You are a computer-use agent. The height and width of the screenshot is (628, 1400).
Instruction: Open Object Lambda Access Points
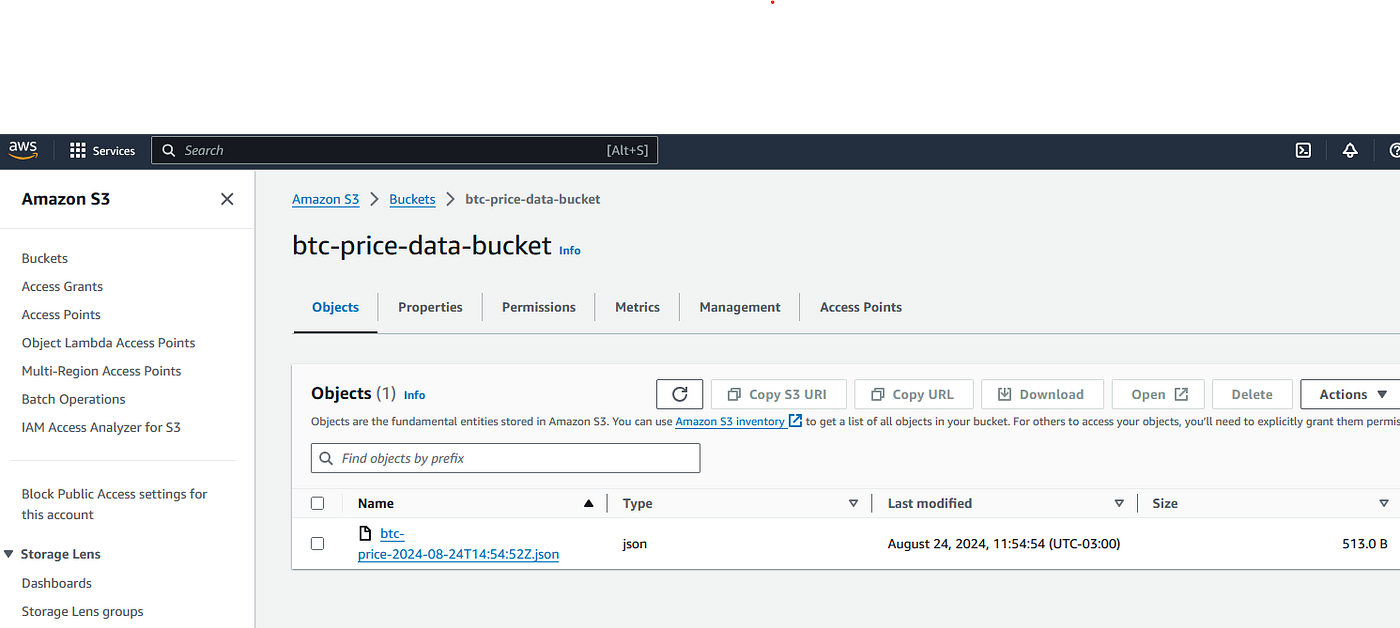pyautogui.click(x=108, y=342)
